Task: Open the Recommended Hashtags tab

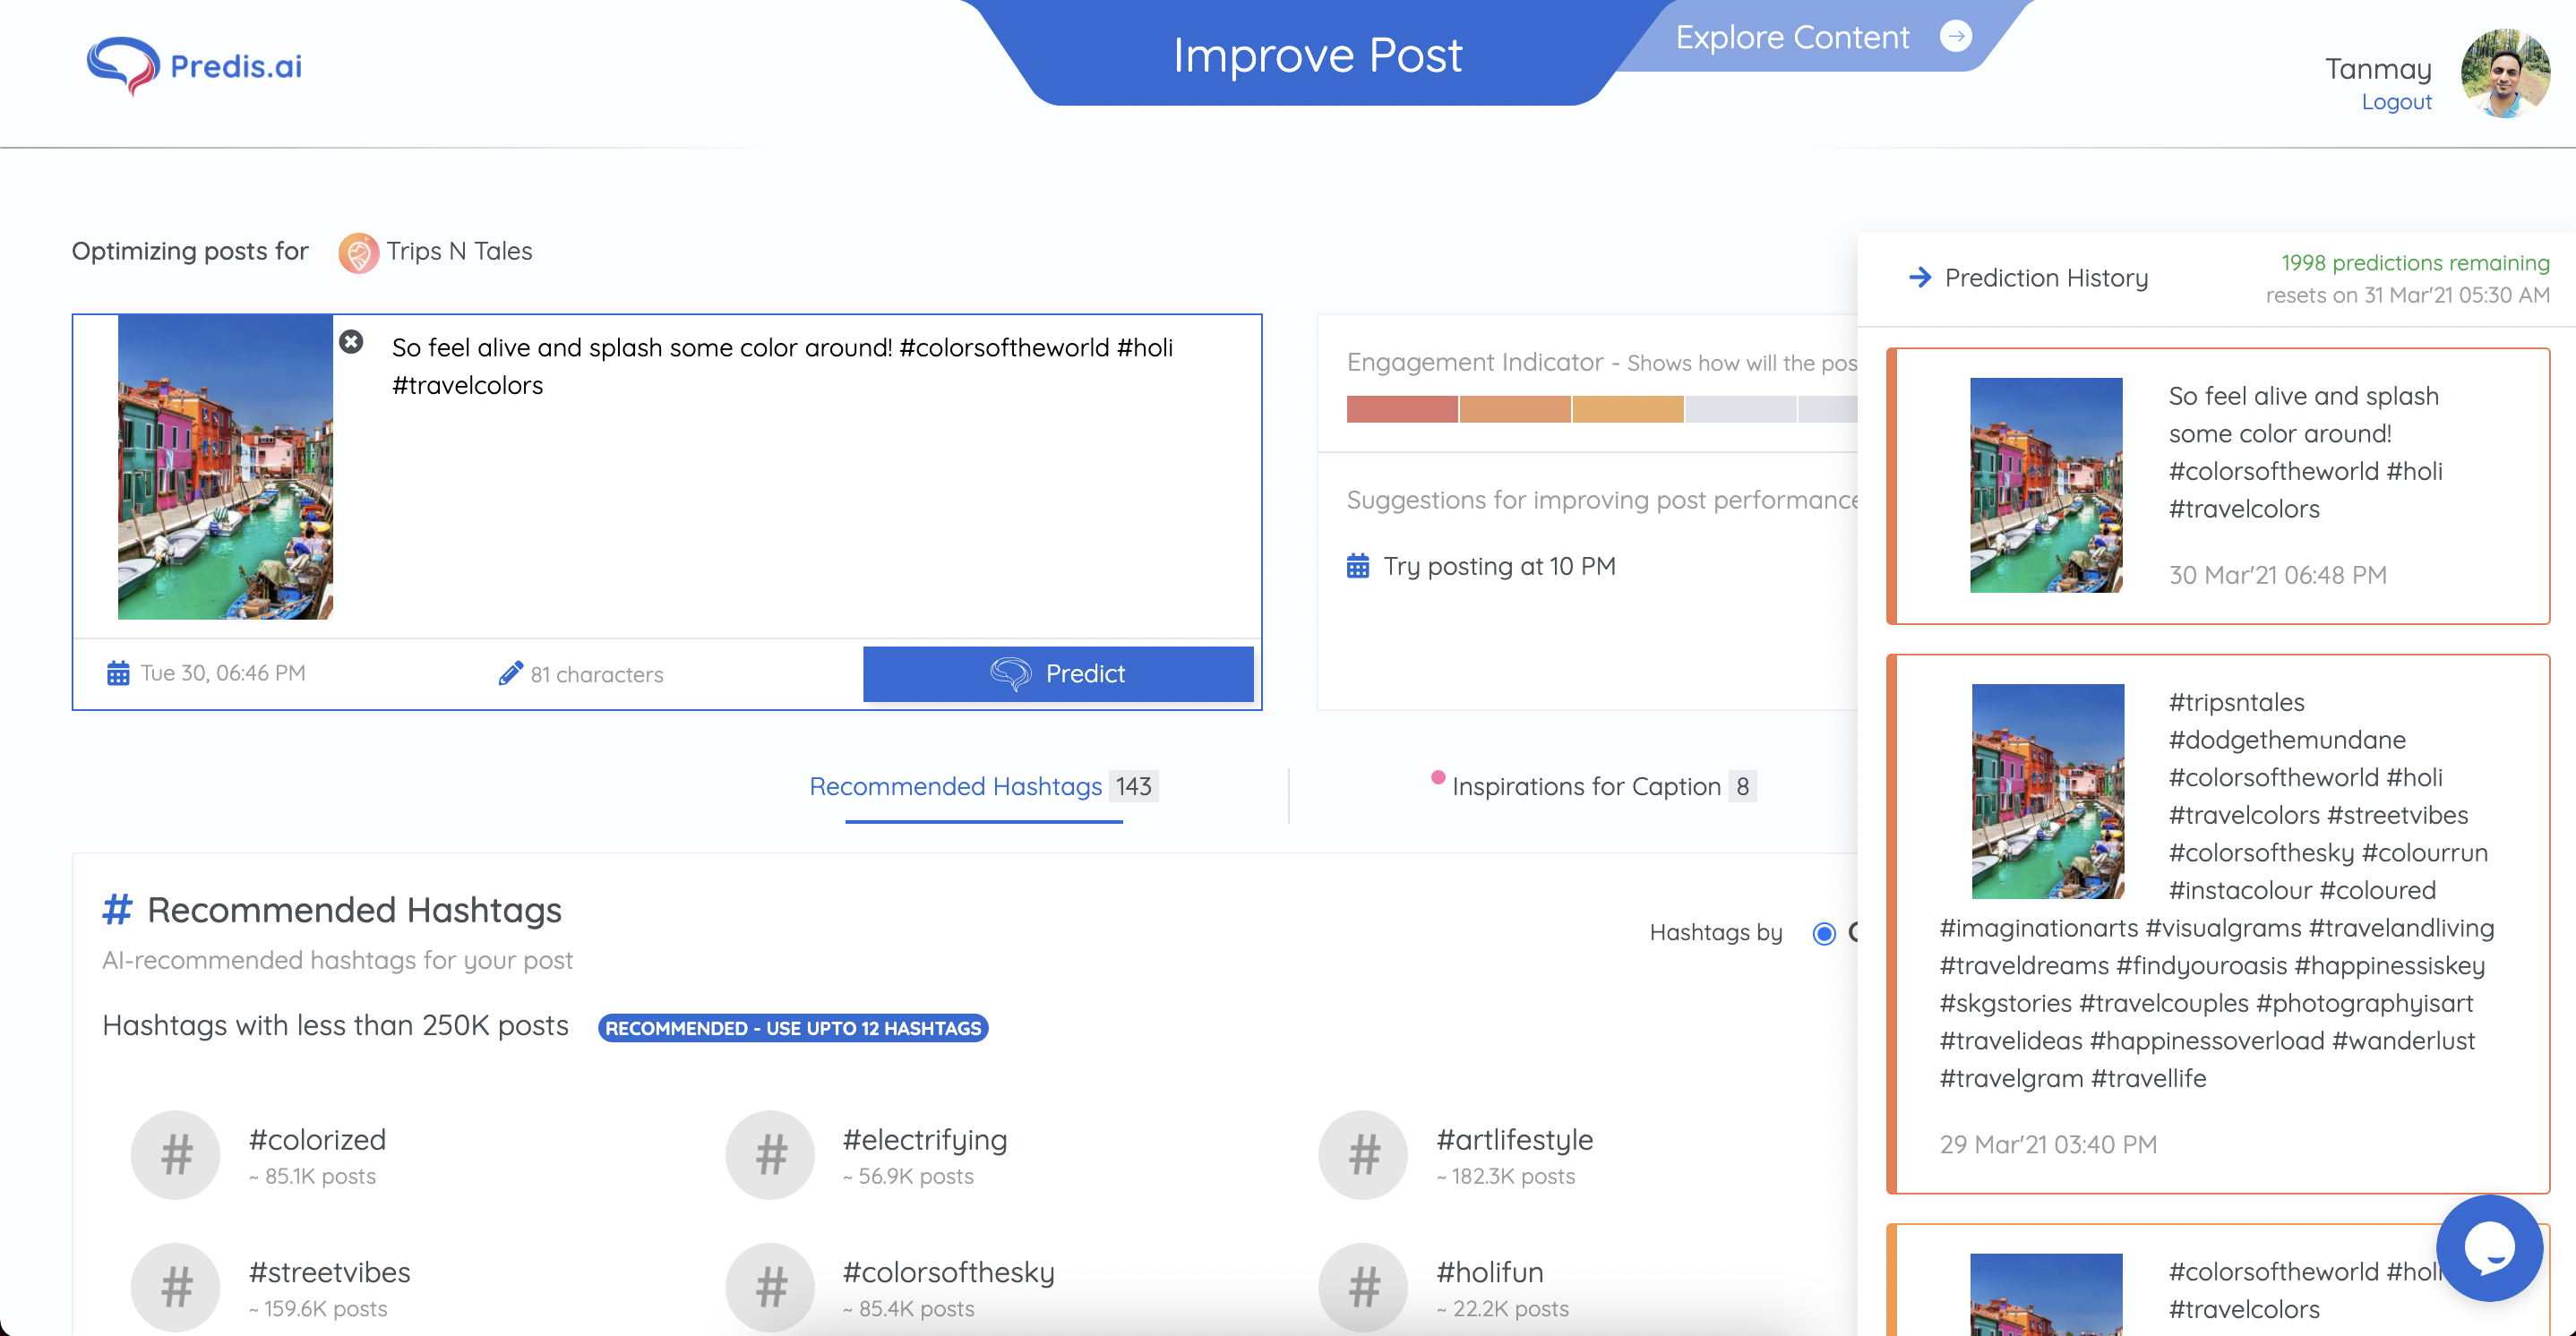Action: [983, 787]
